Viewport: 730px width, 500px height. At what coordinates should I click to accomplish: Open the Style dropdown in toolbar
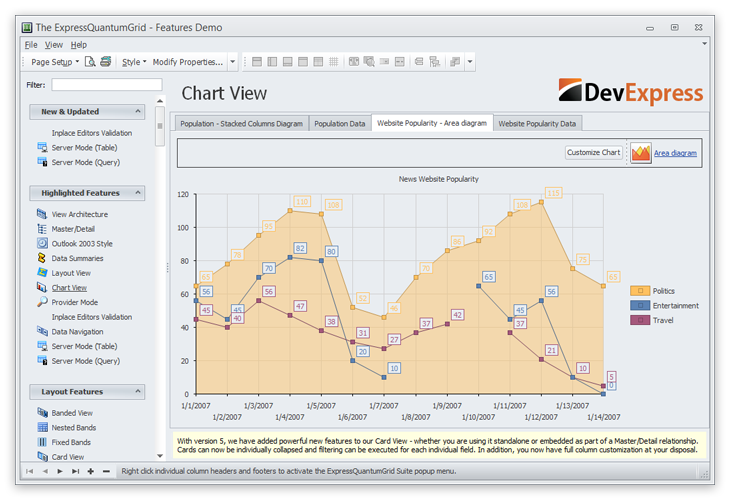point(134,62)
